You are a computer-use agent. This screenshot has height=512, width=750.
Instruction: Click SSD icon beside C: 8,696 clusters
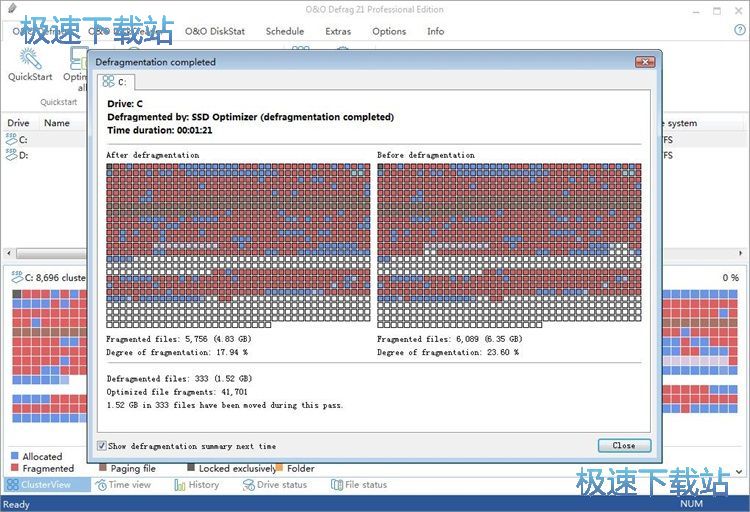coord(17,276)
